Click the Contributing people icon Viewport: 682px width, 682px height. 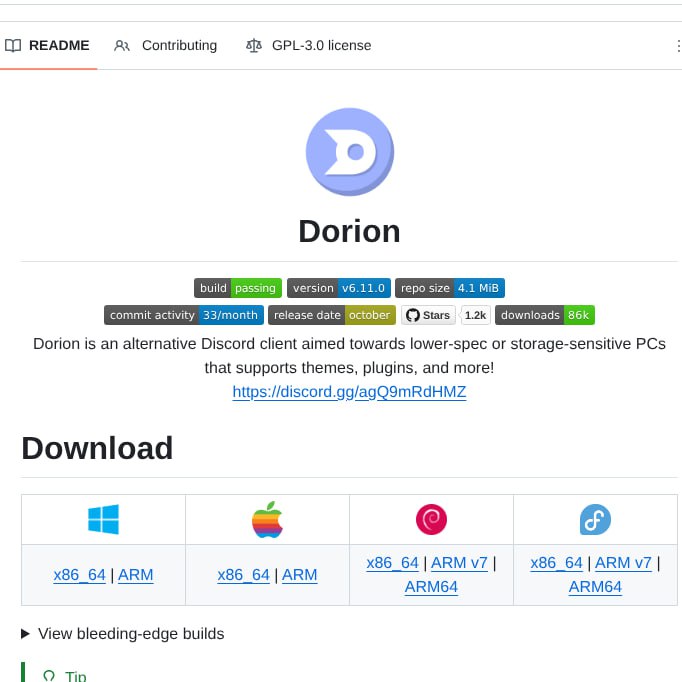click(x=122, y=46)
